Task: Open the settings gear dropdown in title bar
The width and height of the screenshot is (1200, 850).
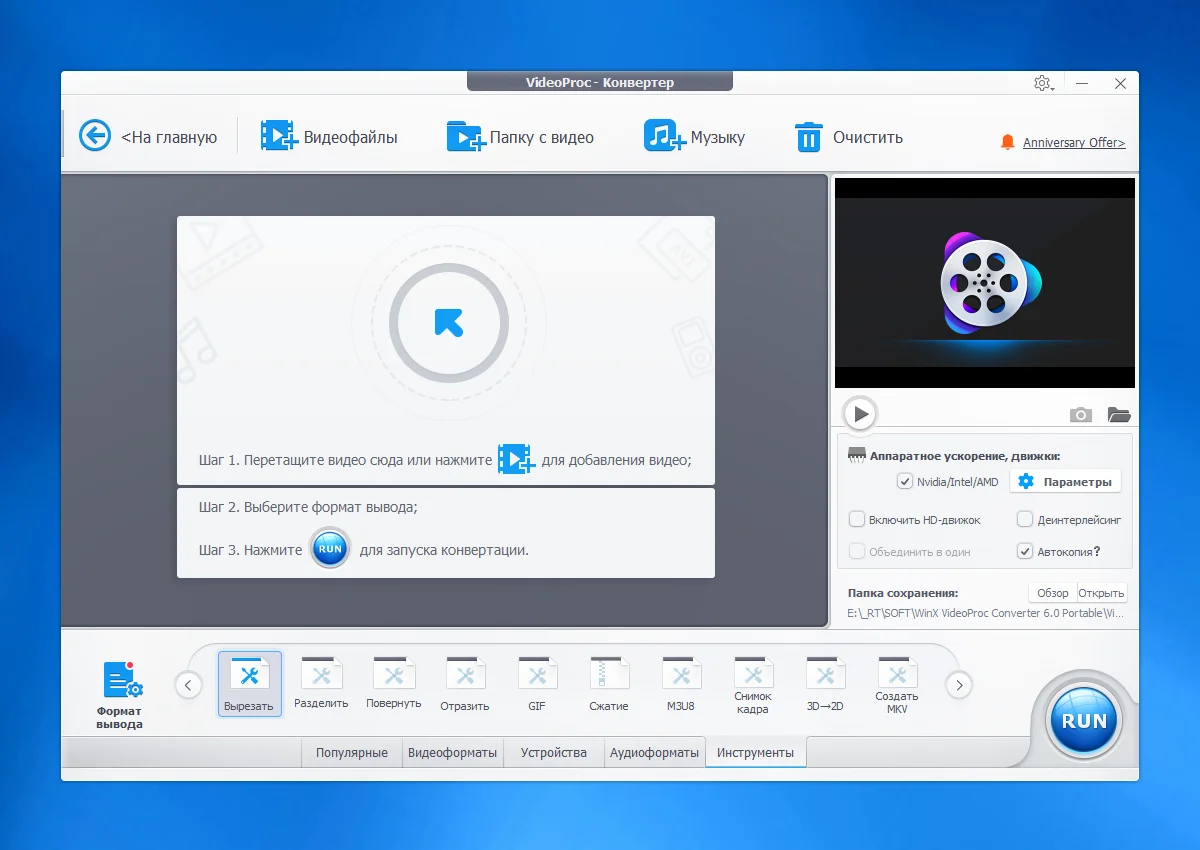Action: coord(1043,83)
